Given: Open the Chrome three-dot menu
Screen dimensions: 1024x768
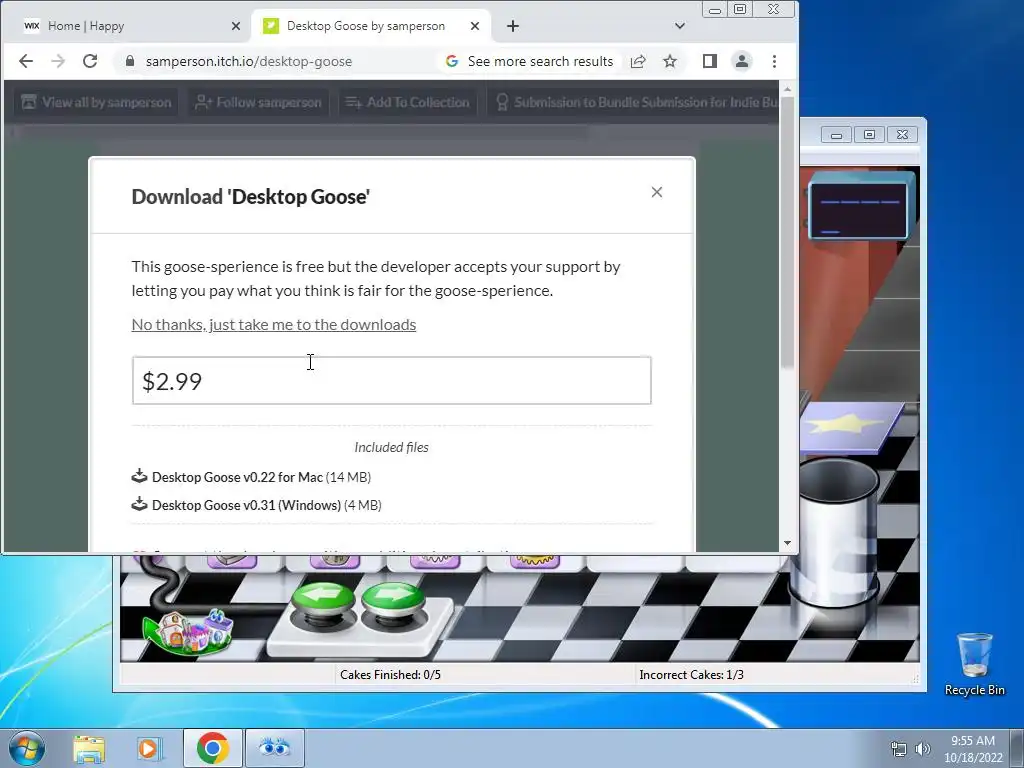Looking at the screenshot, I should pyautogui.click(x=775, y=61).
